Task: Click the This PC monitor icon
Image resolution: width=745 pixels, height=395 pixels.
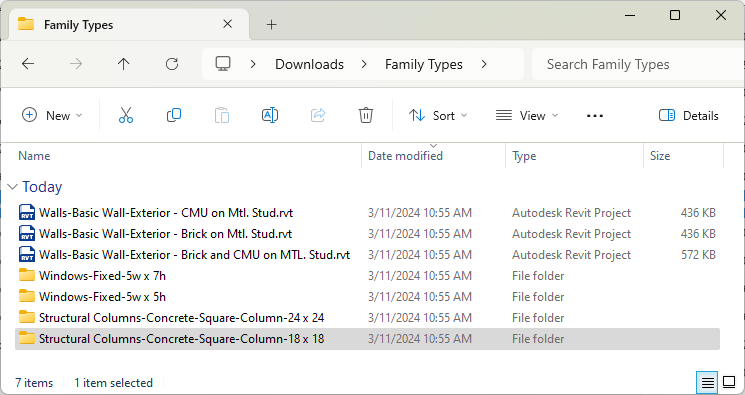Action: pos(223,64)
